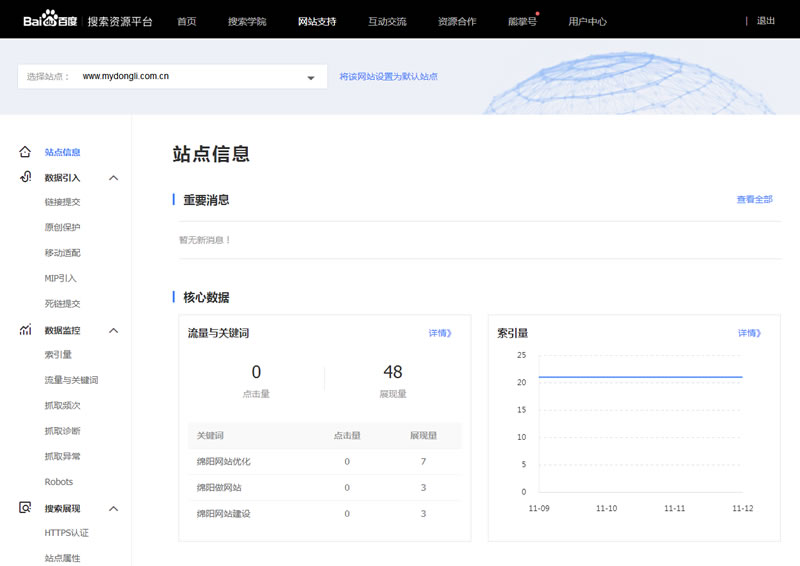800x566 pixels.
Task: Click the chart icon beside 数据监控
Action: (x=26, y=330)
